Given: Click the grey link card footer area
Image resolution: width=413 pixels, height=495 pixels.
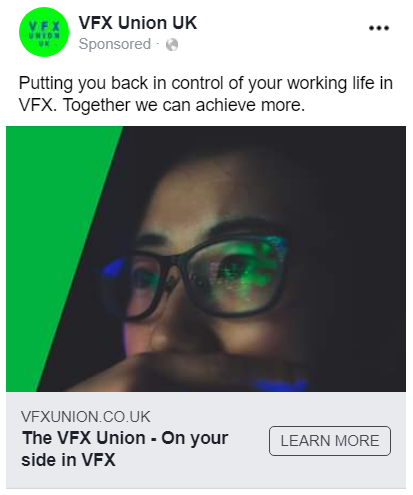Looking at the screenshot, I should pos(206,440).
